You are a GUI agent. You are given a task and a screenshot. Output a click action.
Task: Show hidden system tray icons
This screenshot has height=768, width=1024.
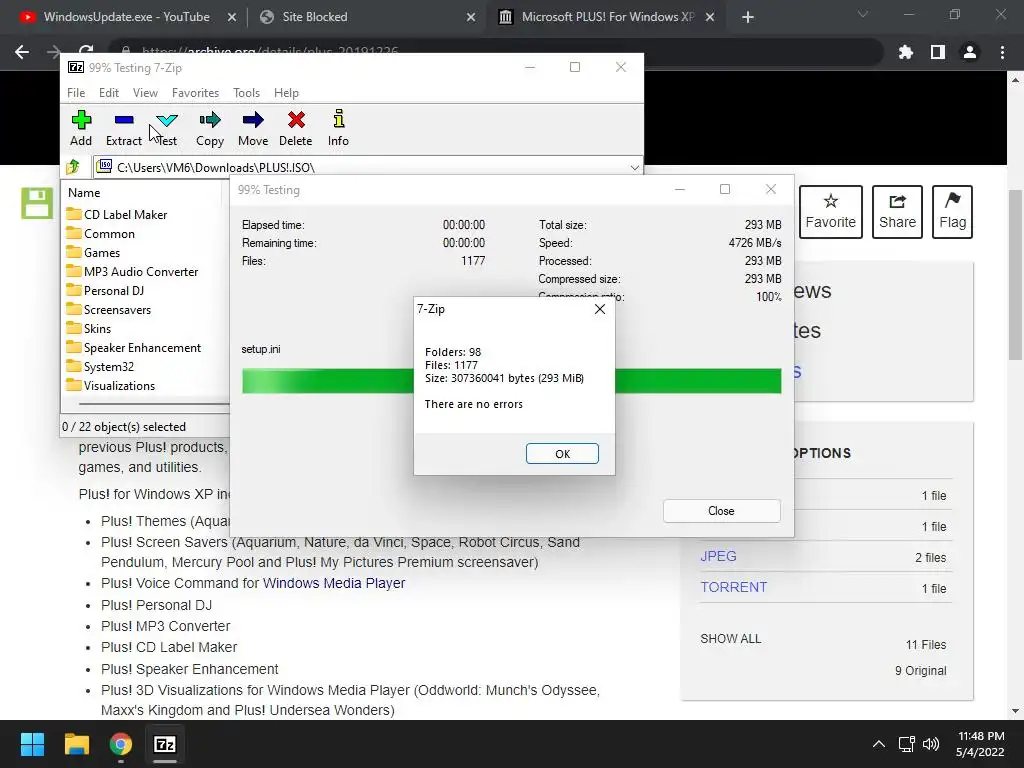click(879, 744)
